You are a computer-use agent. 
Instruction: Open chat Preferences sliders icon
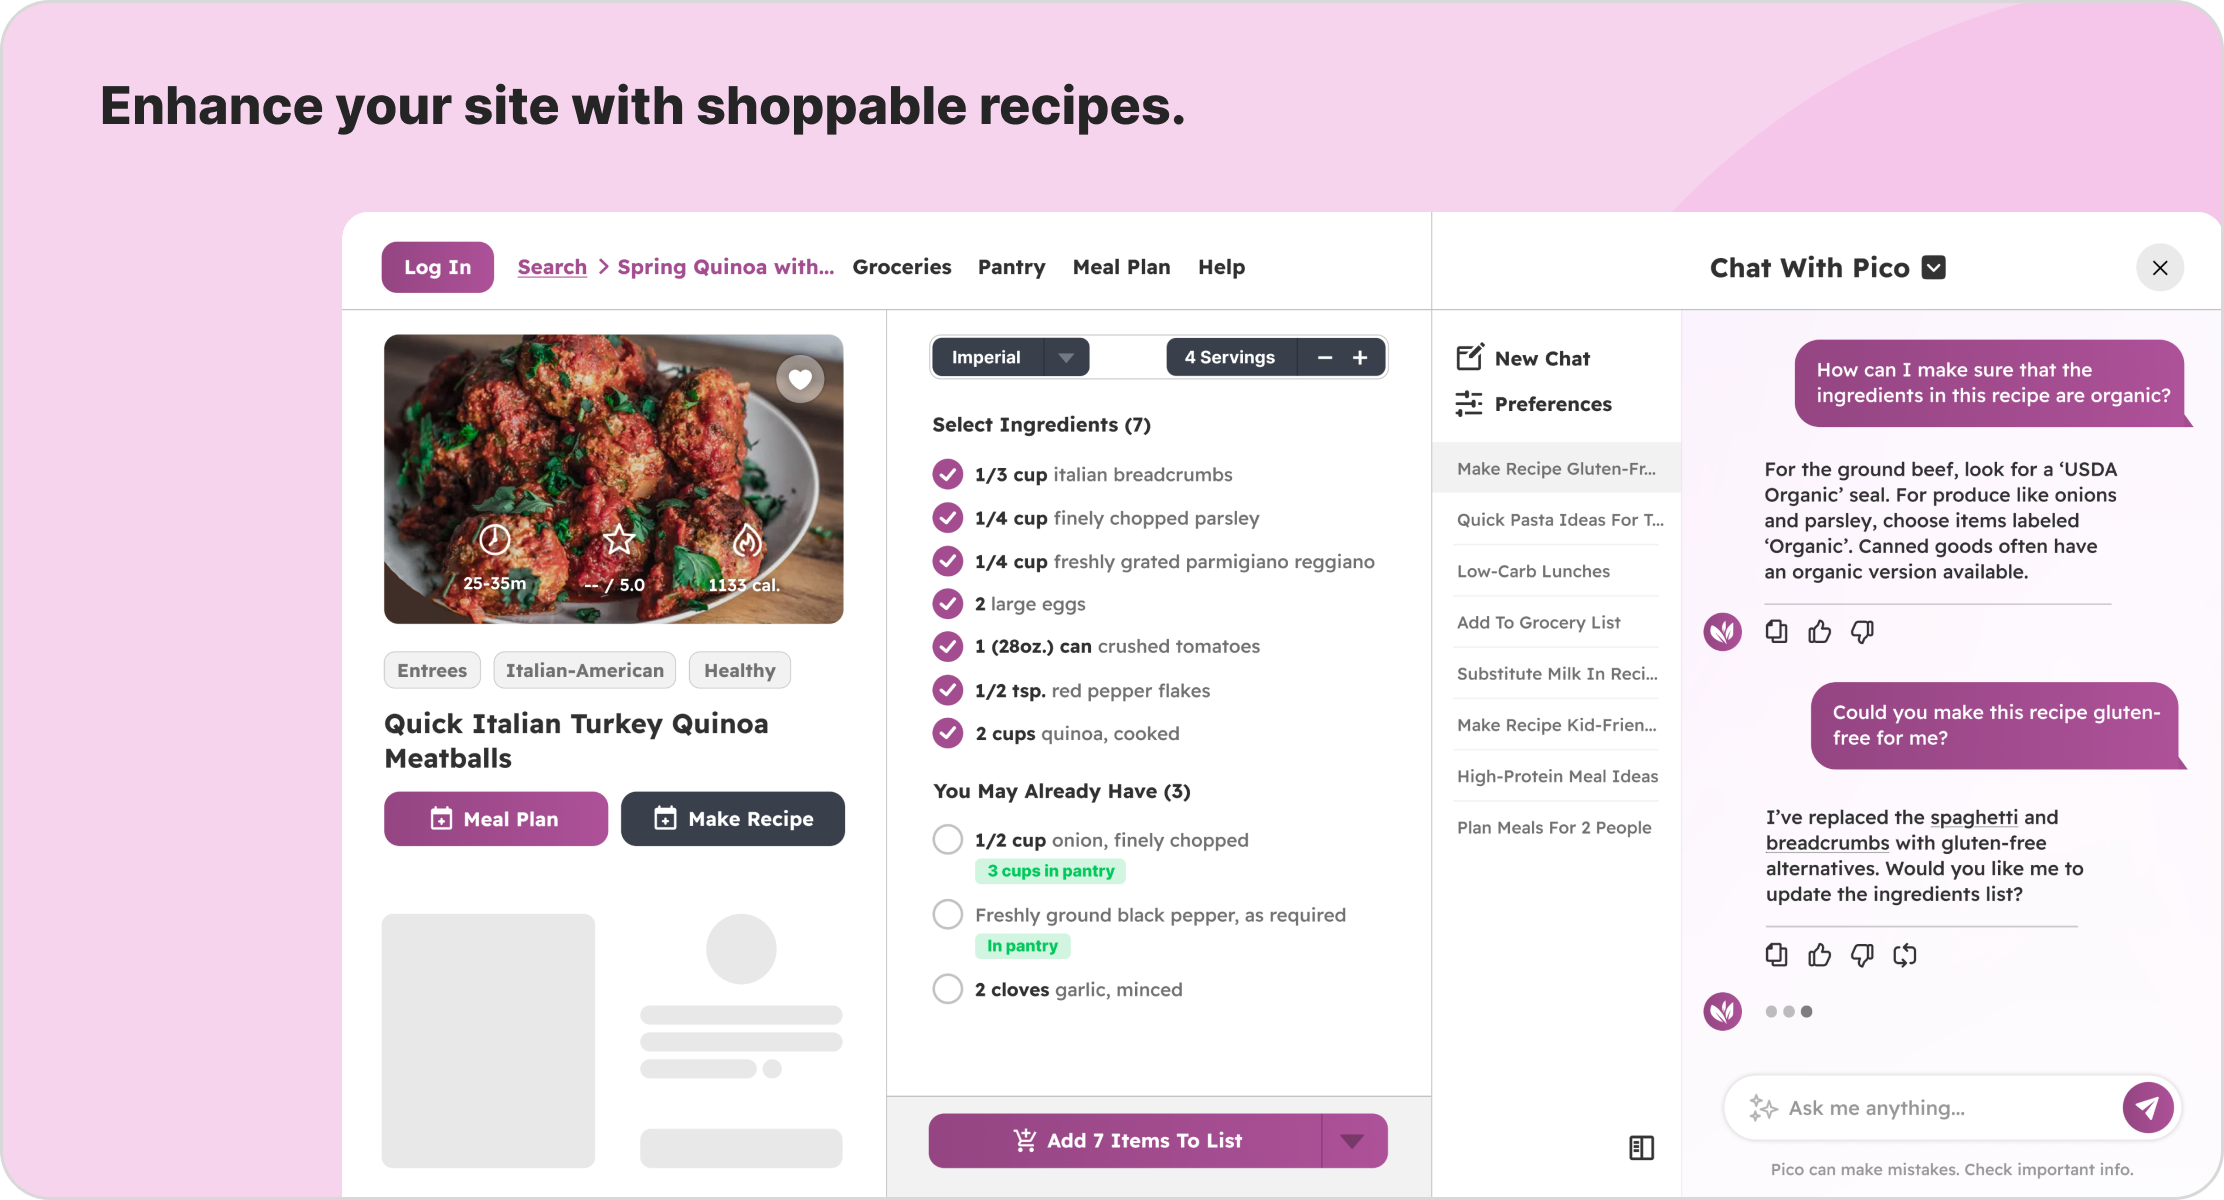click(x=1469, y=404)
